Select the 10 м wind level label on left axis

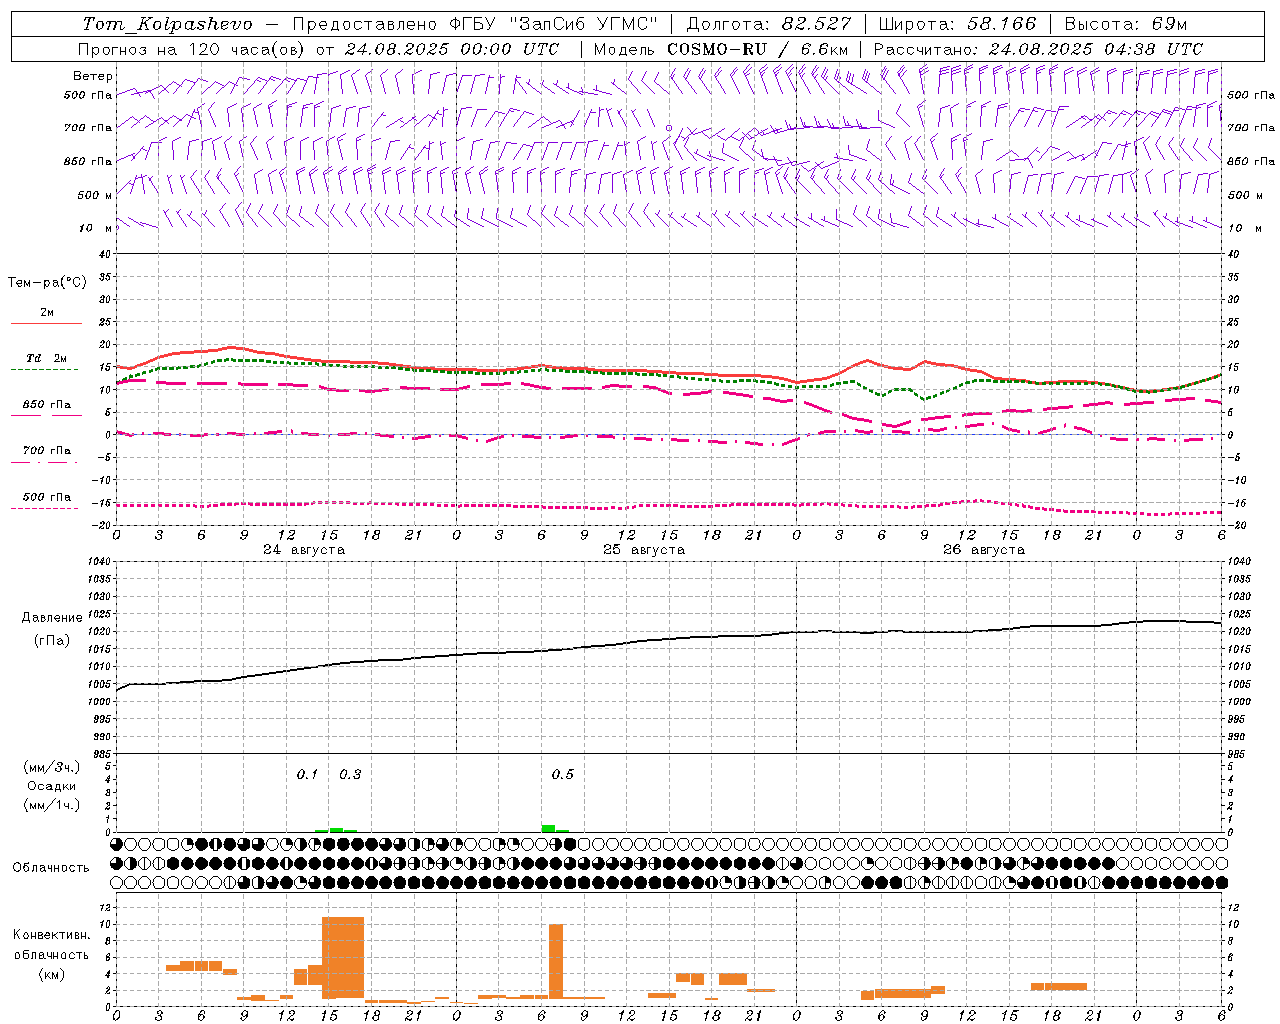(95, 228)
